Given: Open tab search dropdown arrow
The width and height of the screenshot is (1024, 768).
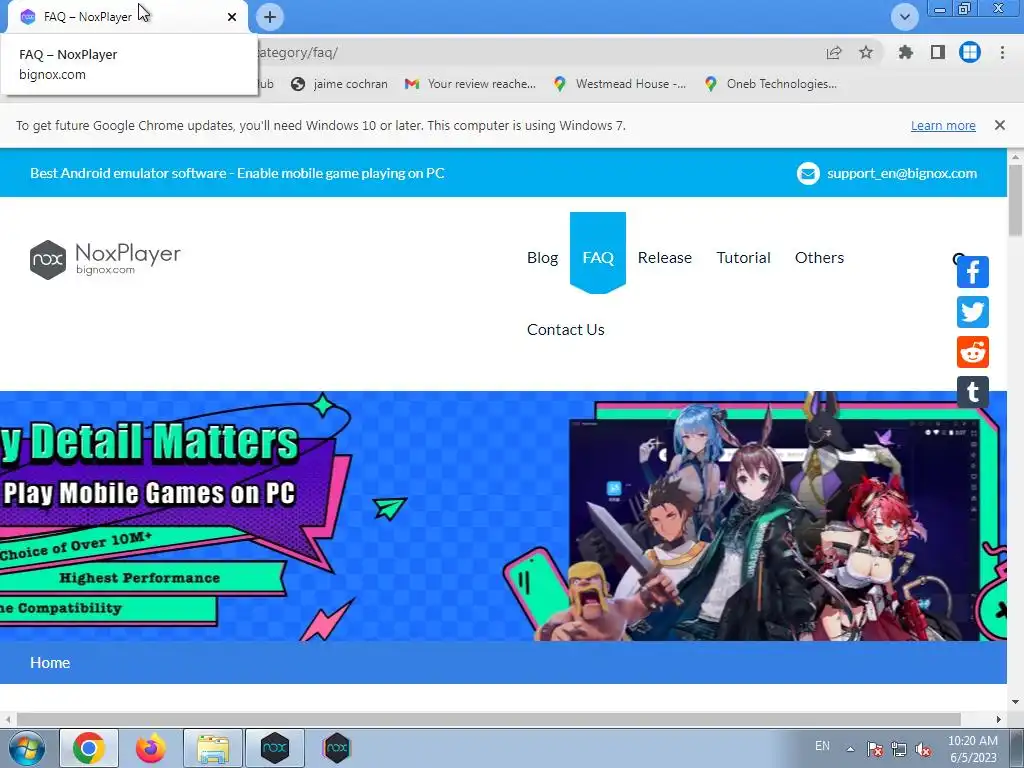Looking at the screenshot, I should point(904,17).
